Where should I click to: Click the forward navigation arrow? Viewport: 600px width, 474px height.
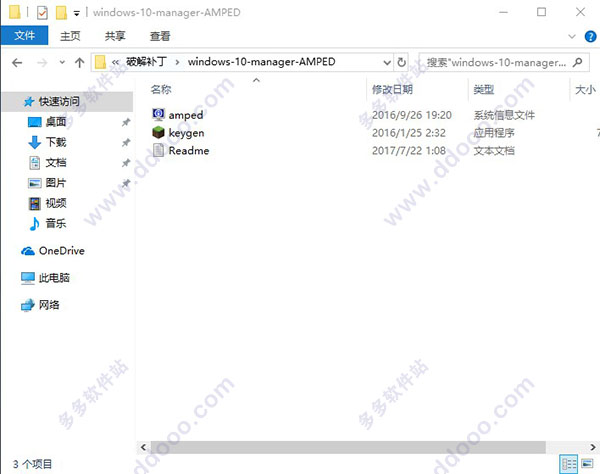42,62
